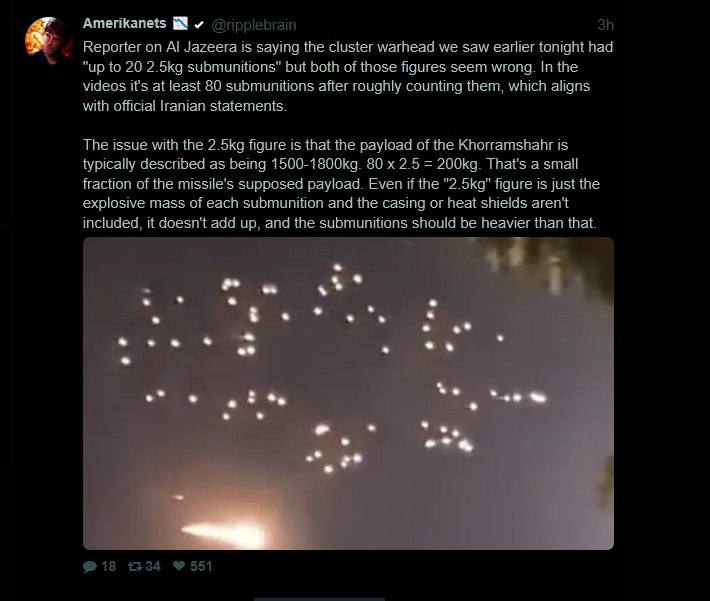Open the @ripplebrain handle link
Screen dimensions: 710x601
click(x=254, y=24)
